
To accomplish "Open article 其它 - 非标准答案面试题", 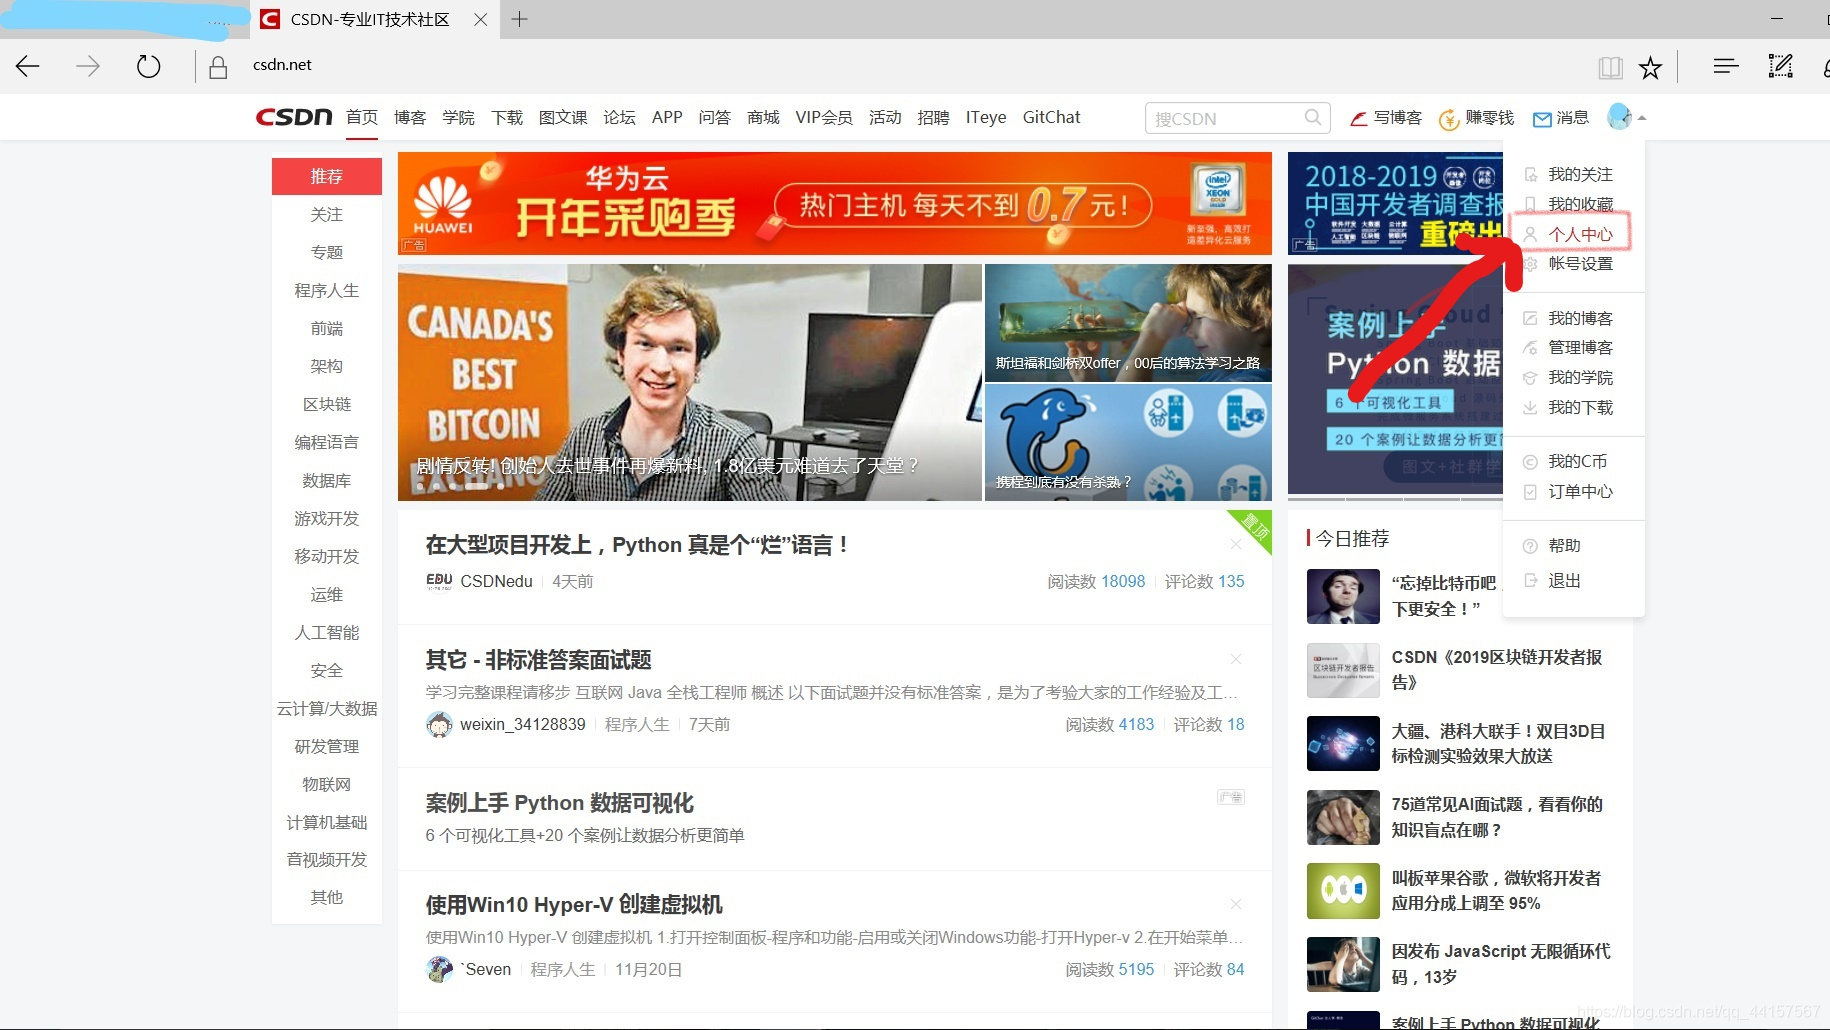I will [x=539, y=660].
